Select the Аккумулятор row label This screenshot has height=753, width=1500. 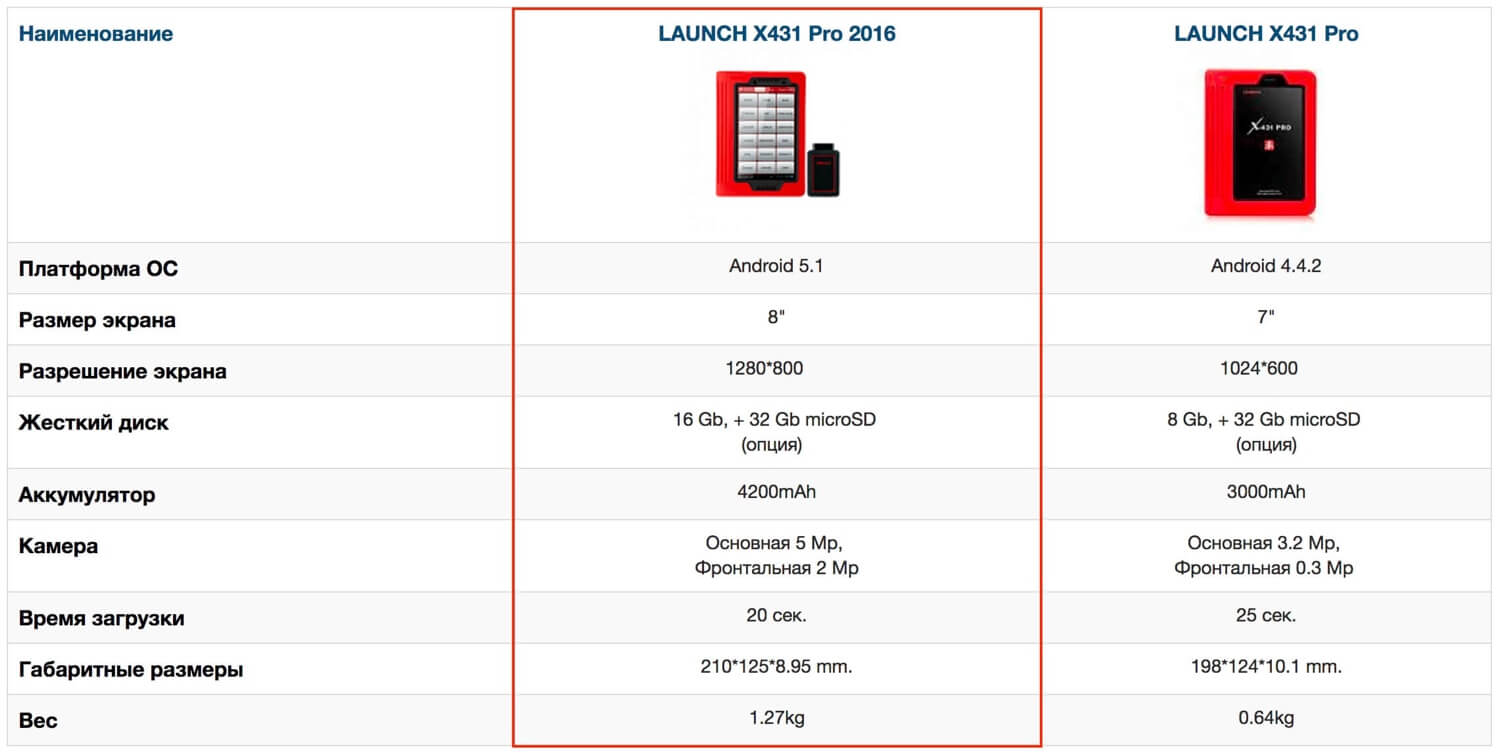click(87, 496)
